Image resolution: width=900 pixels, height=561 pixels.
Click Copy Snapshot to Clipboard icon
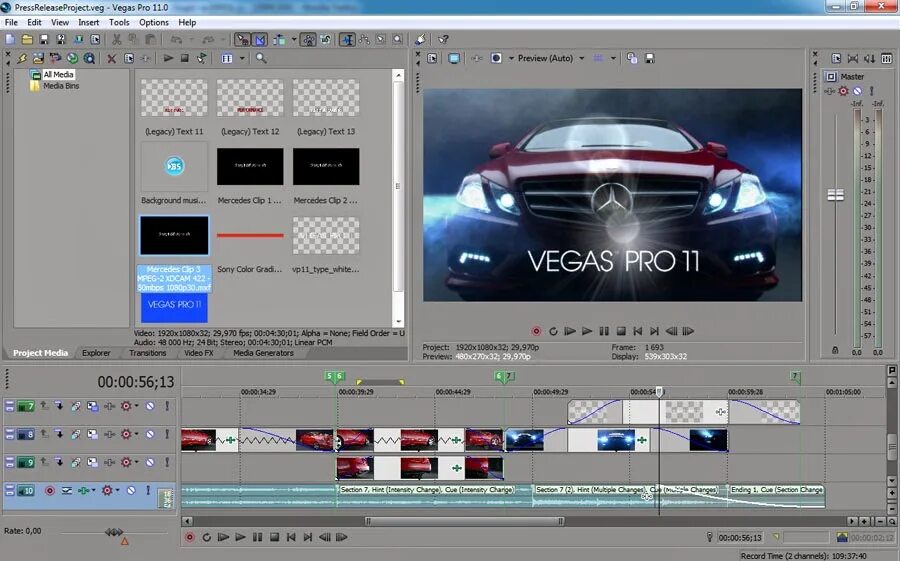[x=632, y=59]
